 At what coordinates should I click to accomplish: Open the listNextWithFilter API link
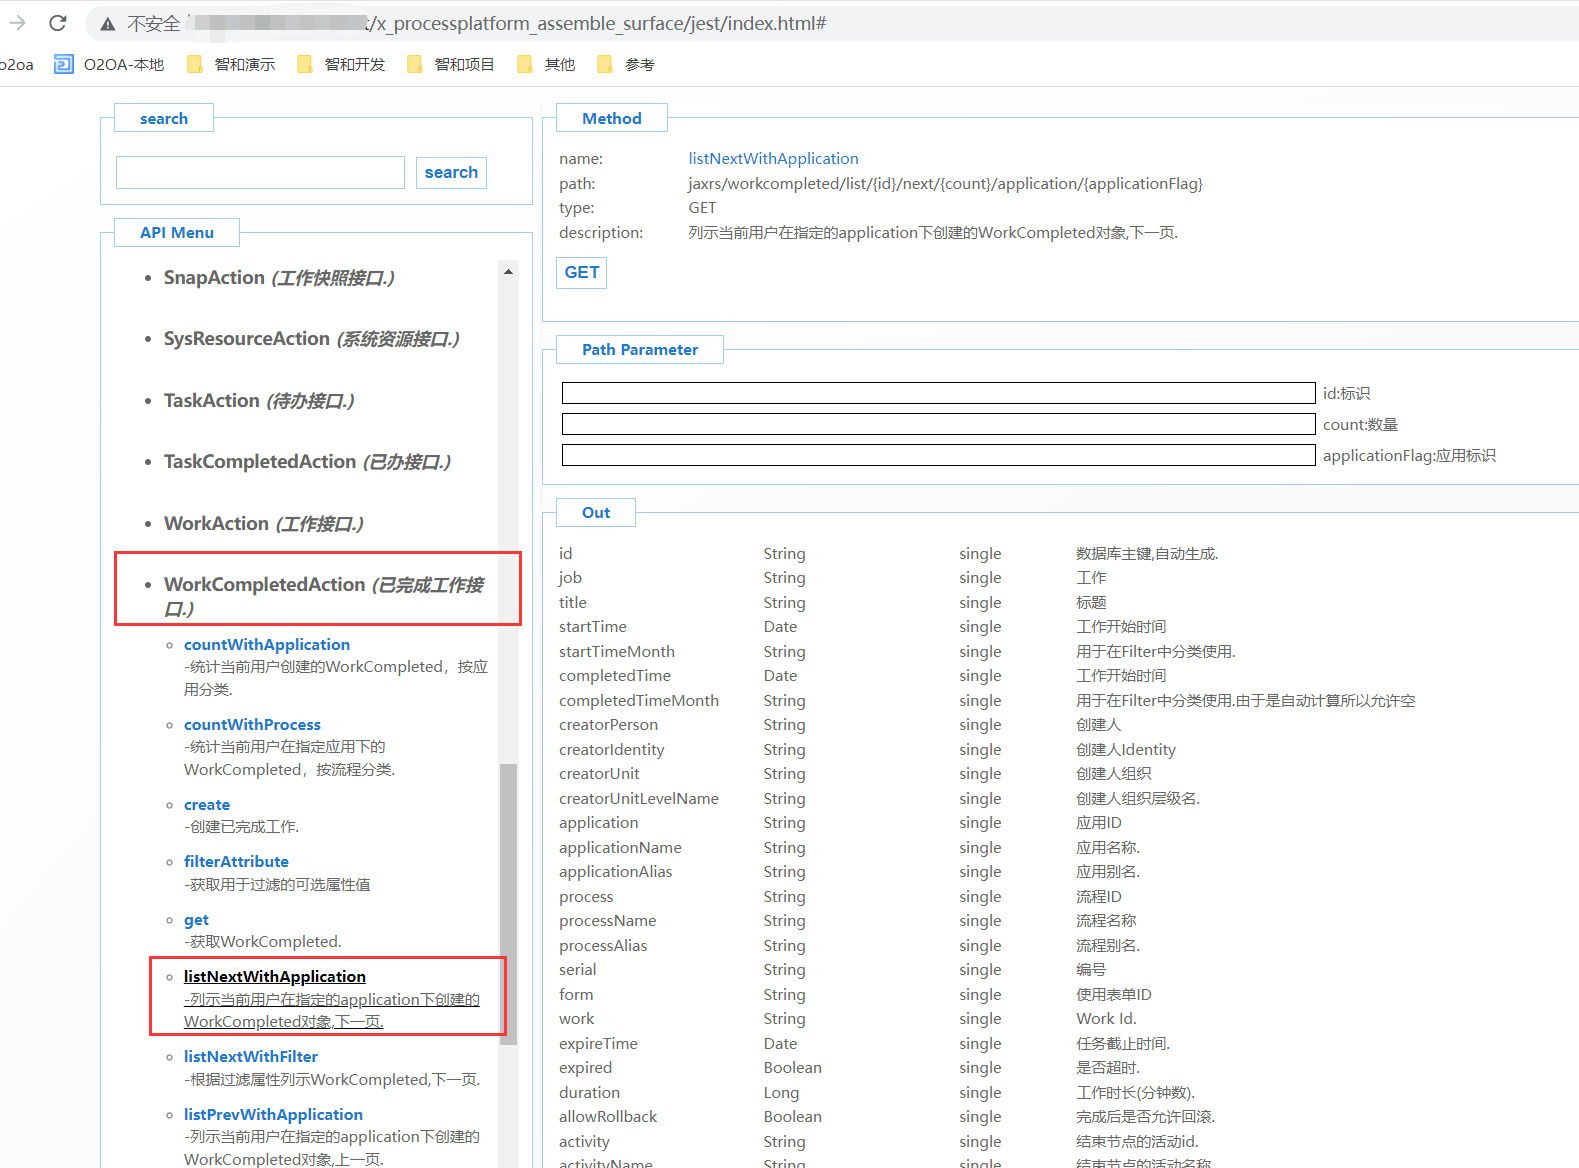(250, 1057)
